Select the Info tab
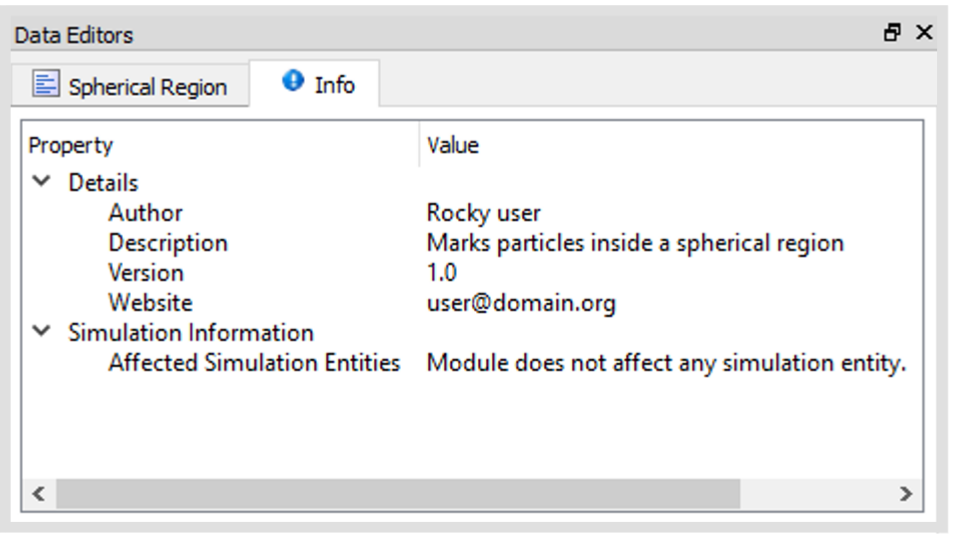 pyautogui.click(x=315, y=83)
